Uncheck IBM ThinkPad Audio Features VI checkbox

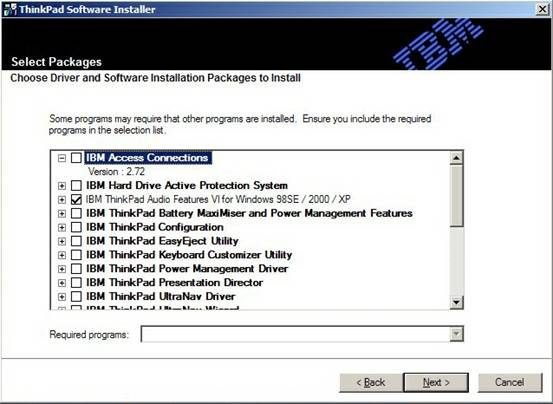(76, 200)
